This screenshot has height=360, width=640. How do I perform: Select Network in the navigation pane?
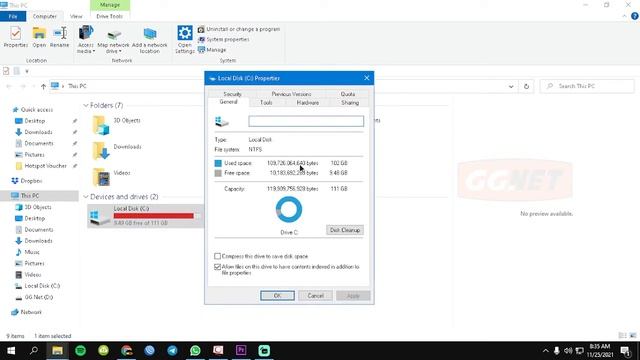point(27,312)
